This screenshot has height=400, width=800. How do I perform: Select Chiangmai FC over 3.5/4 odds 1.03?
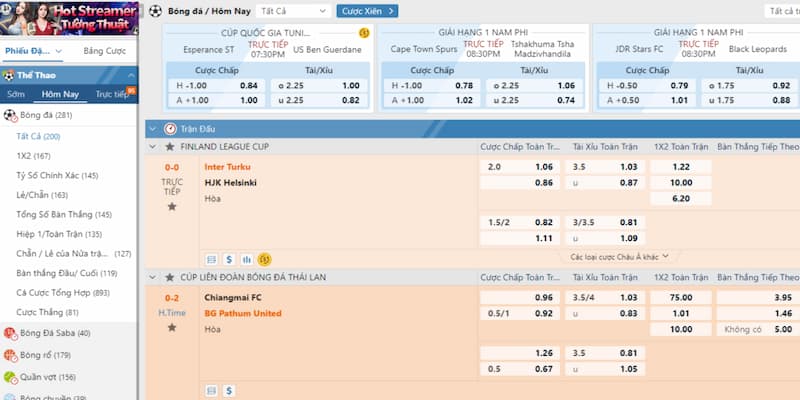[605, 297]
